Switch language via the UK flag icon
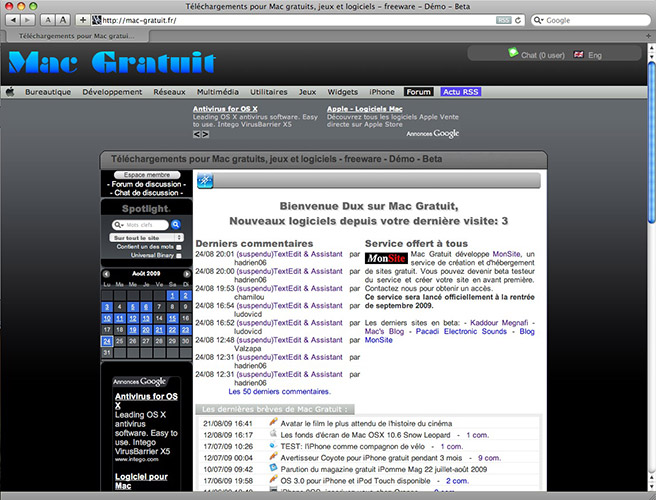This screenshot has height=500, width=656. (x=579, y=54)
